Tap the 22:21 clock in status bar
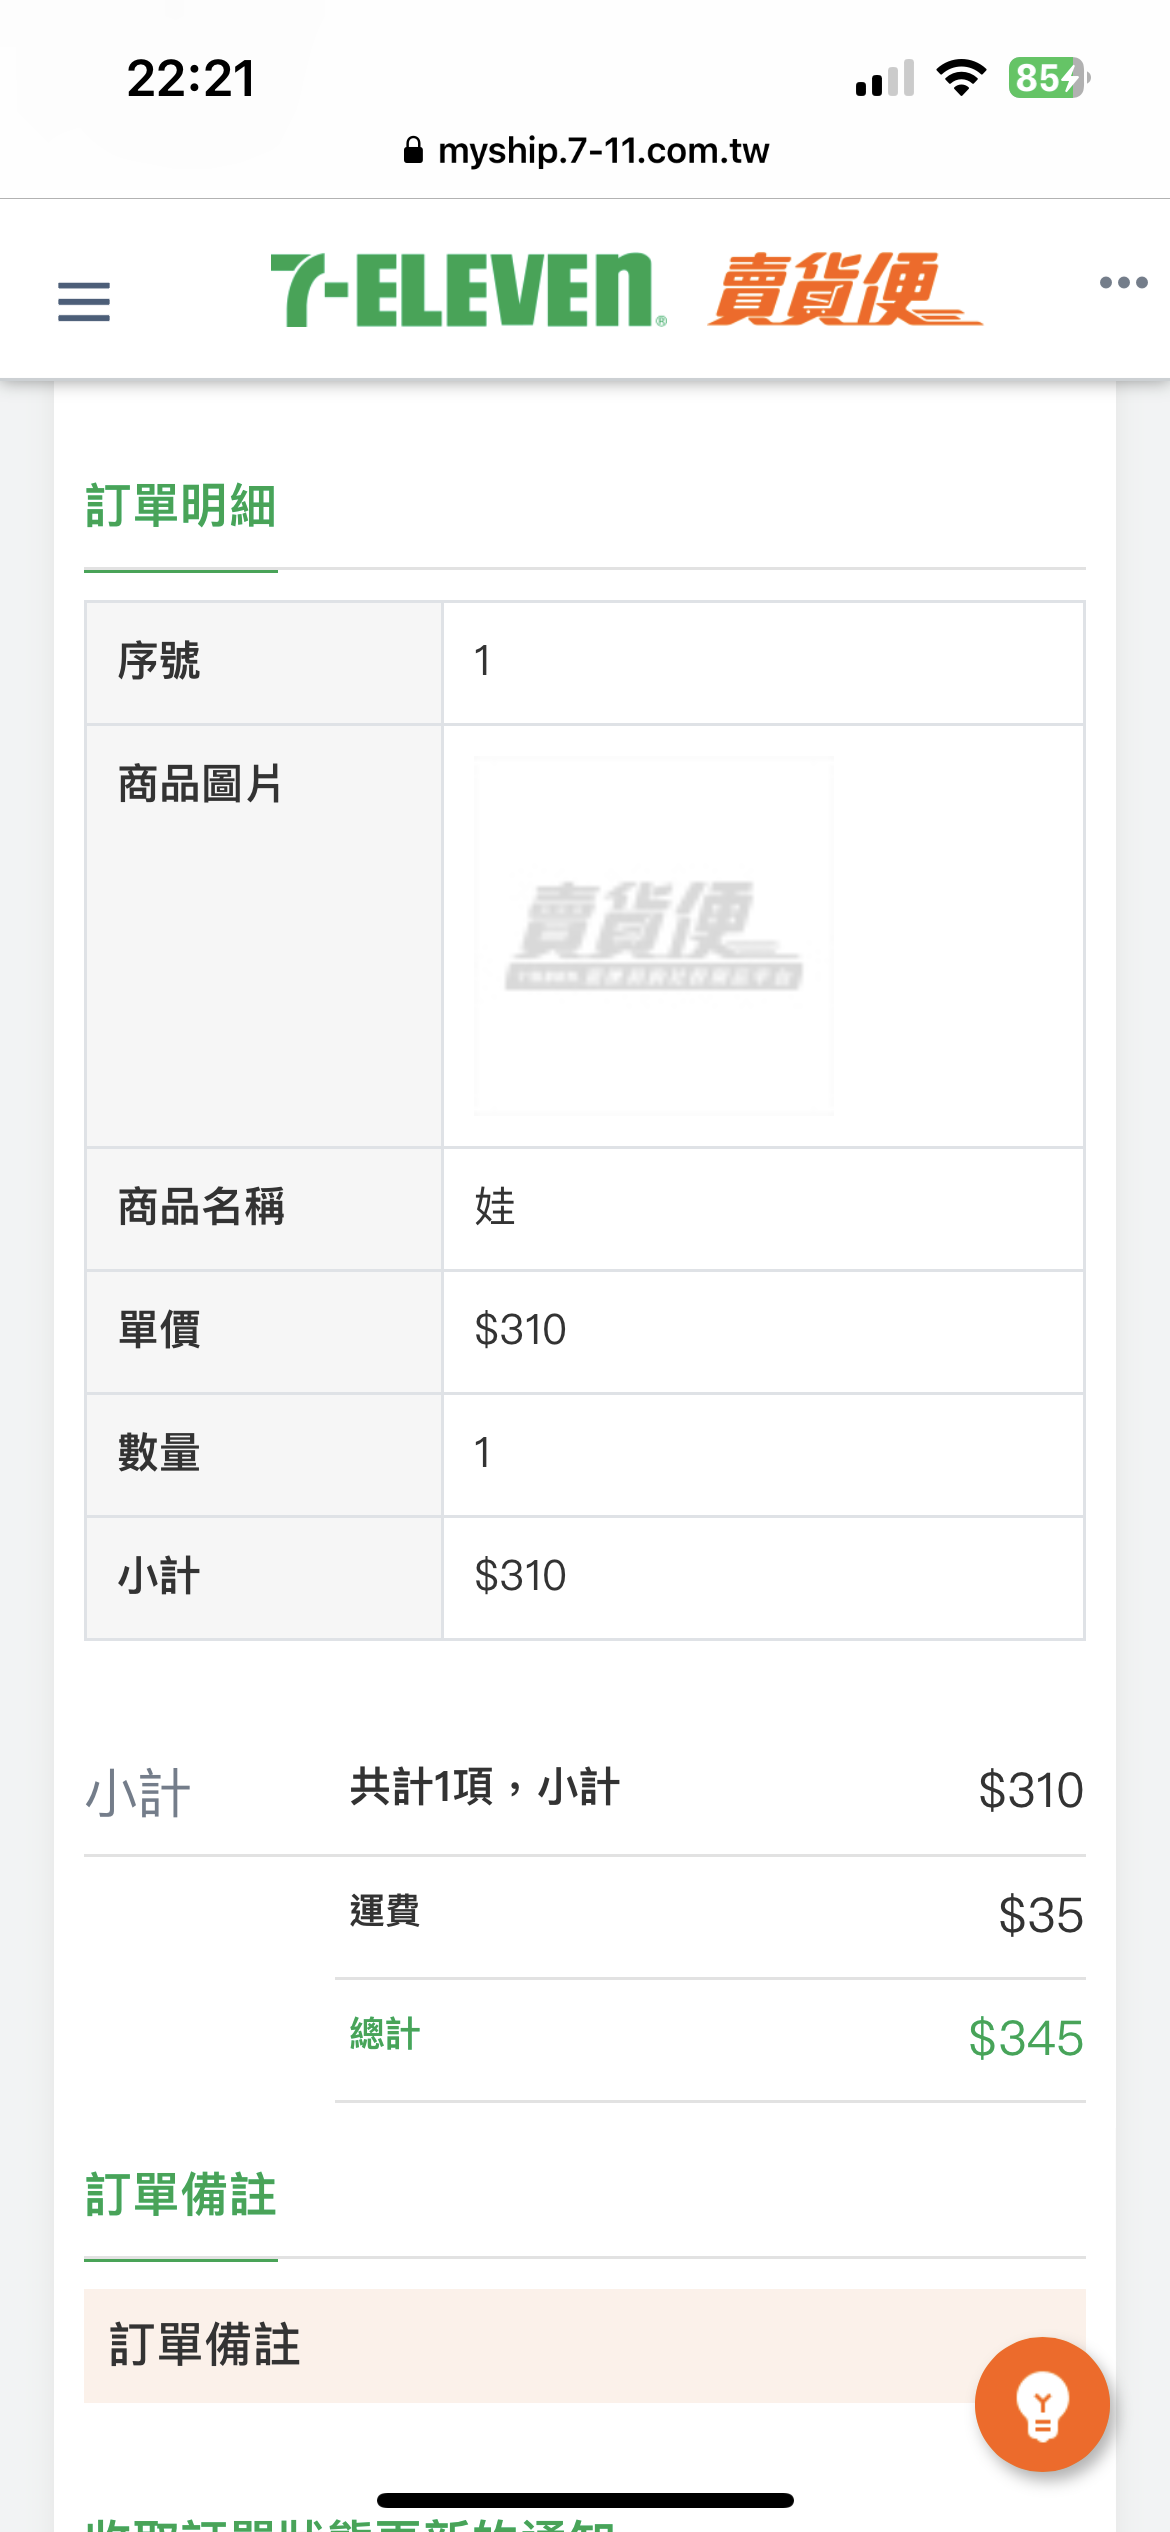The width and height of the screenshot is (1170, 2532). [191, 78]
